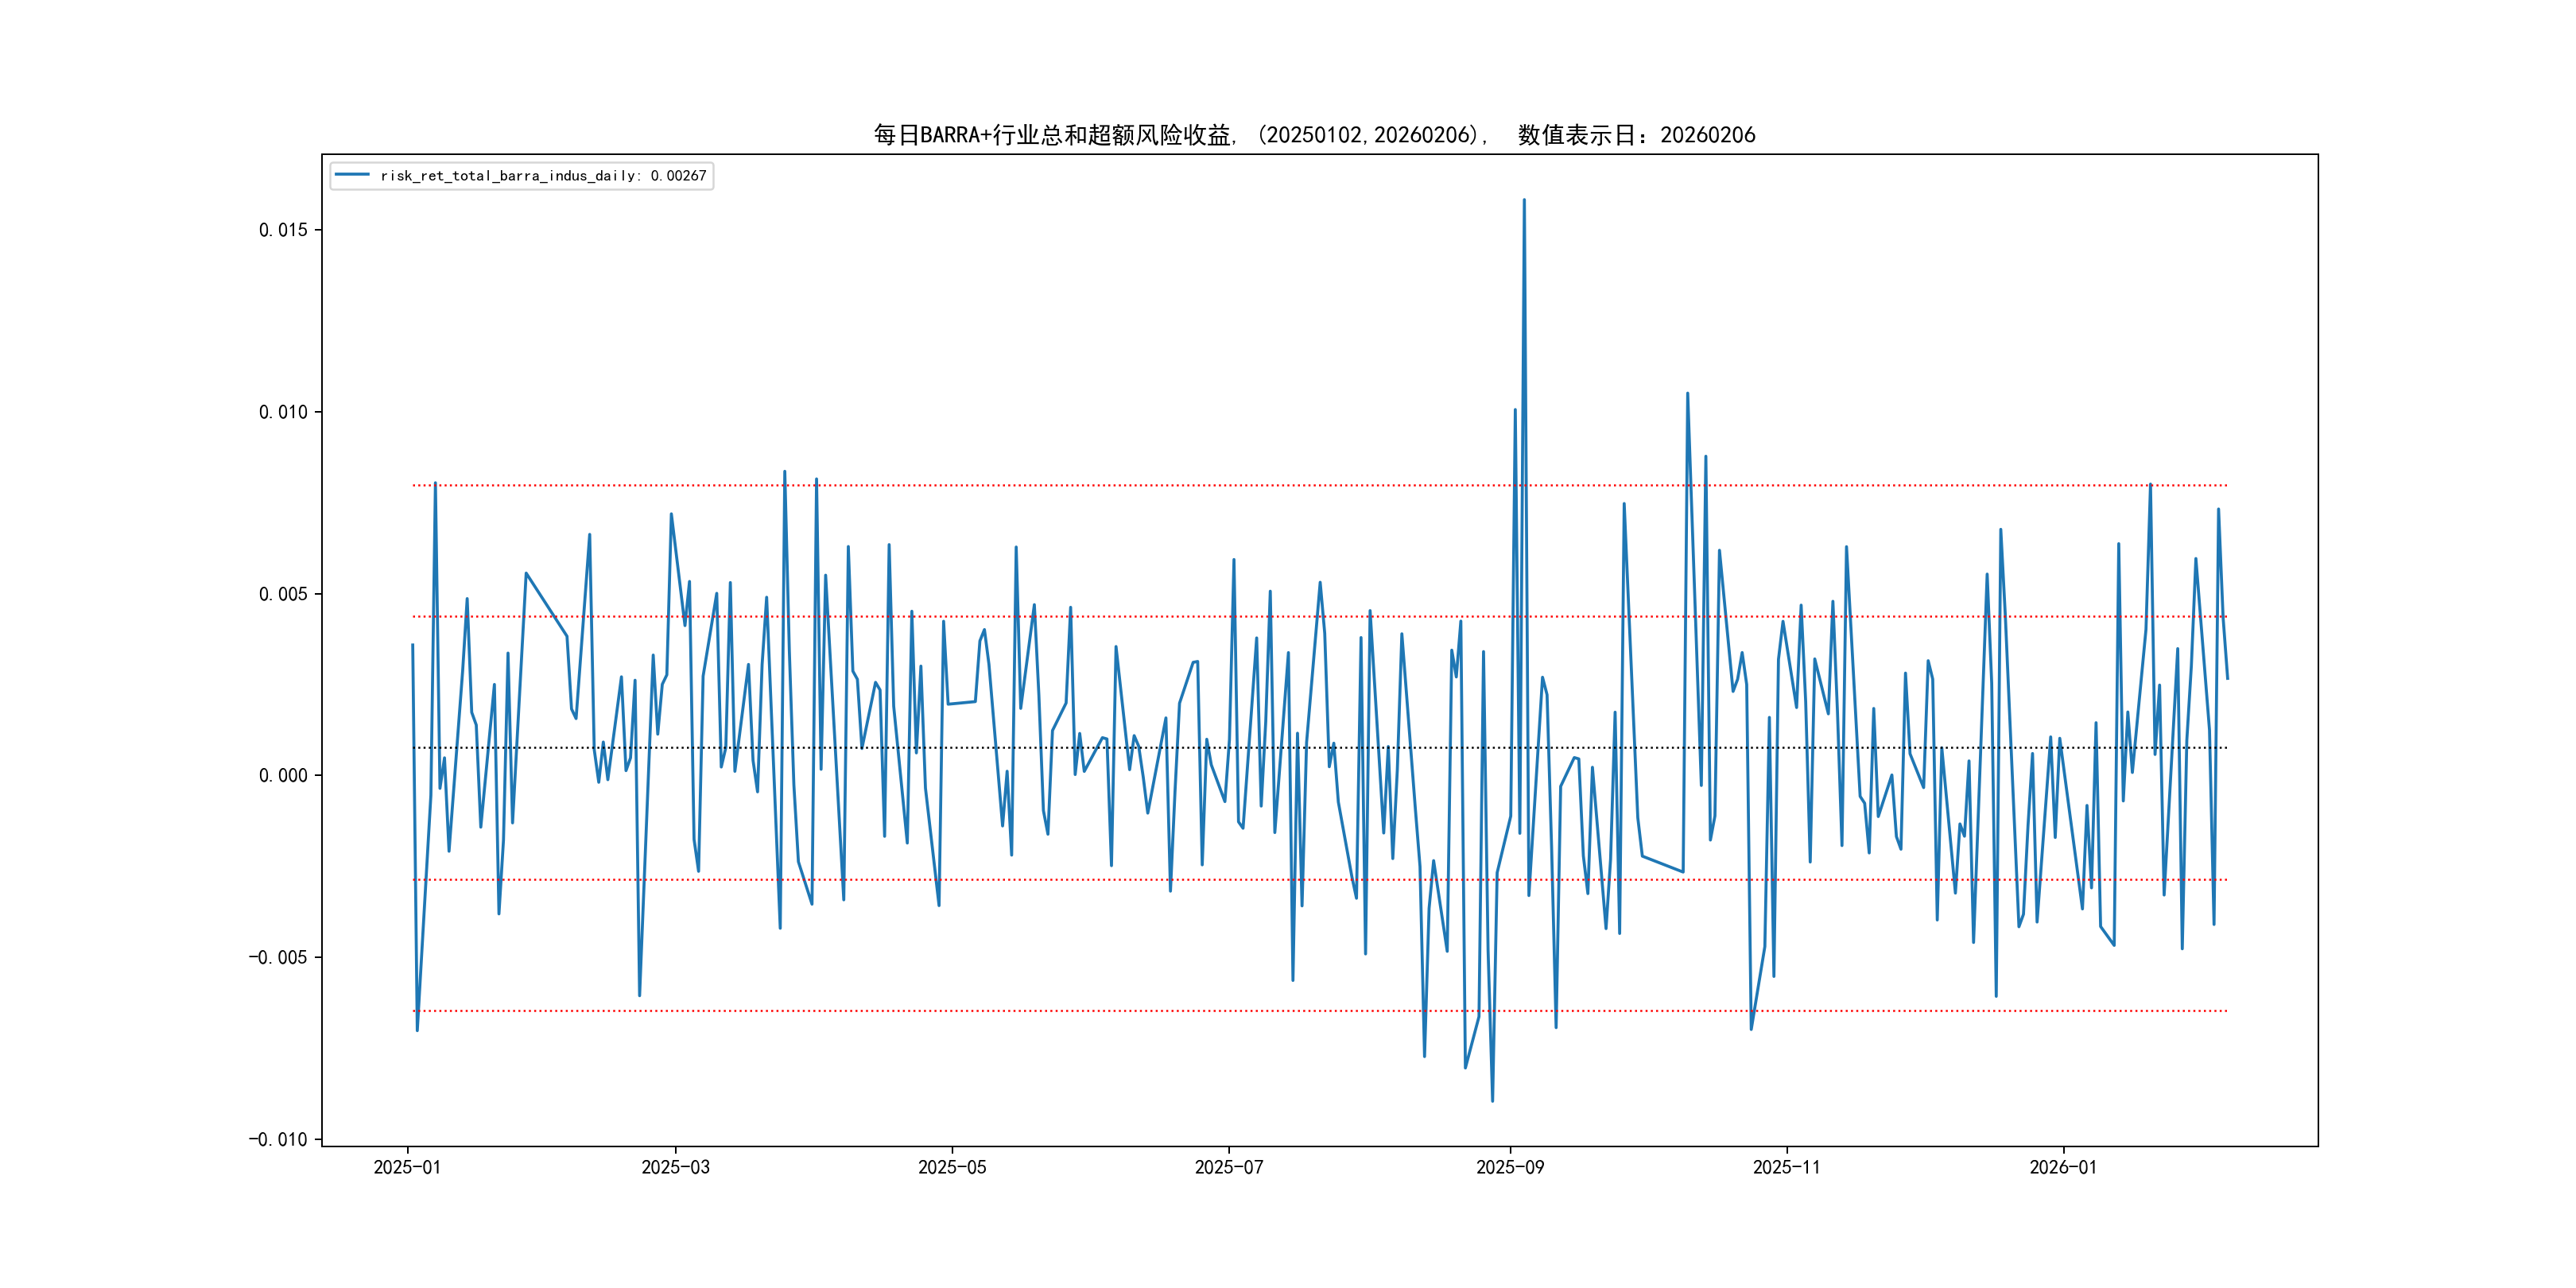Click the blue line sample in legend

[x=352, y=176]
